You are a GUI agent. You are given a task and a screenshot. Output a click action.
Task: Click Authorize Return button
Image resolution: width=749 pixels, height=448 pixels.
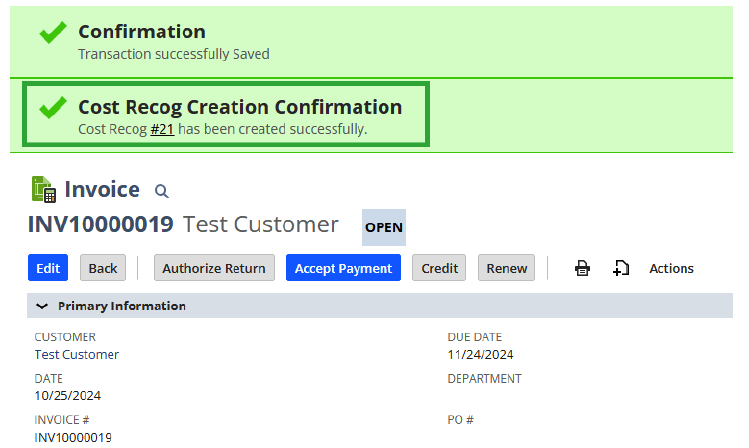point(214,268)
